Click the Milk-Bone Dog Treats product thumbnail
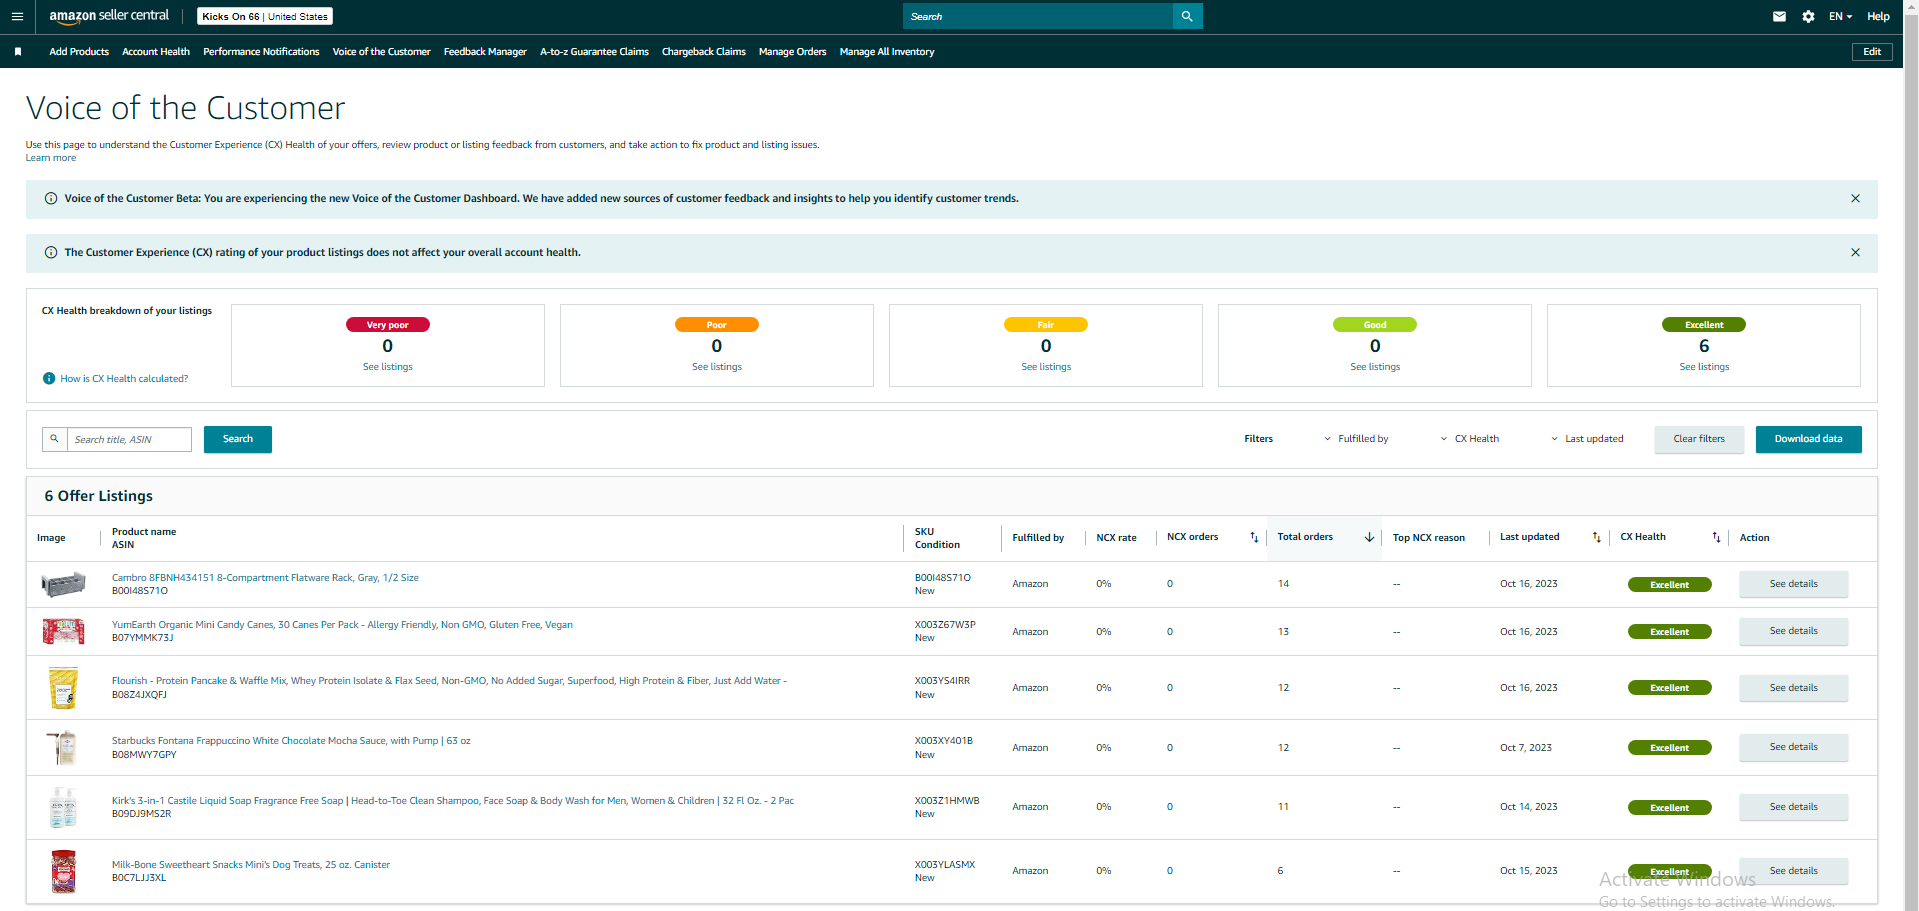The width and height of the screenshot is (1919, 911). click(x=63, y=871)
